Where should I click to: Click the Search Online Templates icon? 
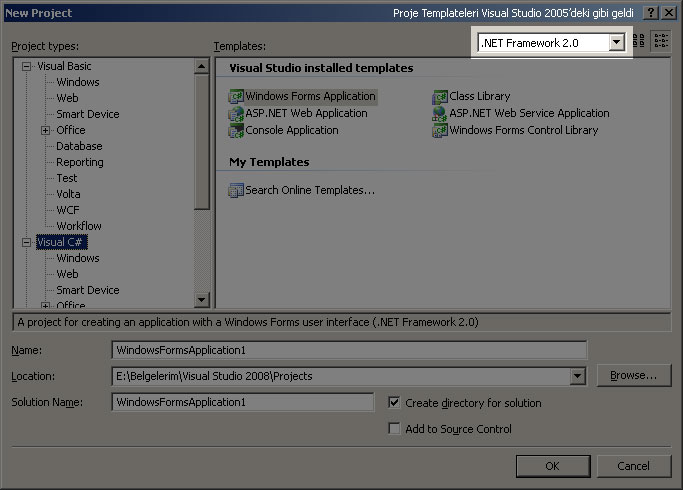(237, 190)
